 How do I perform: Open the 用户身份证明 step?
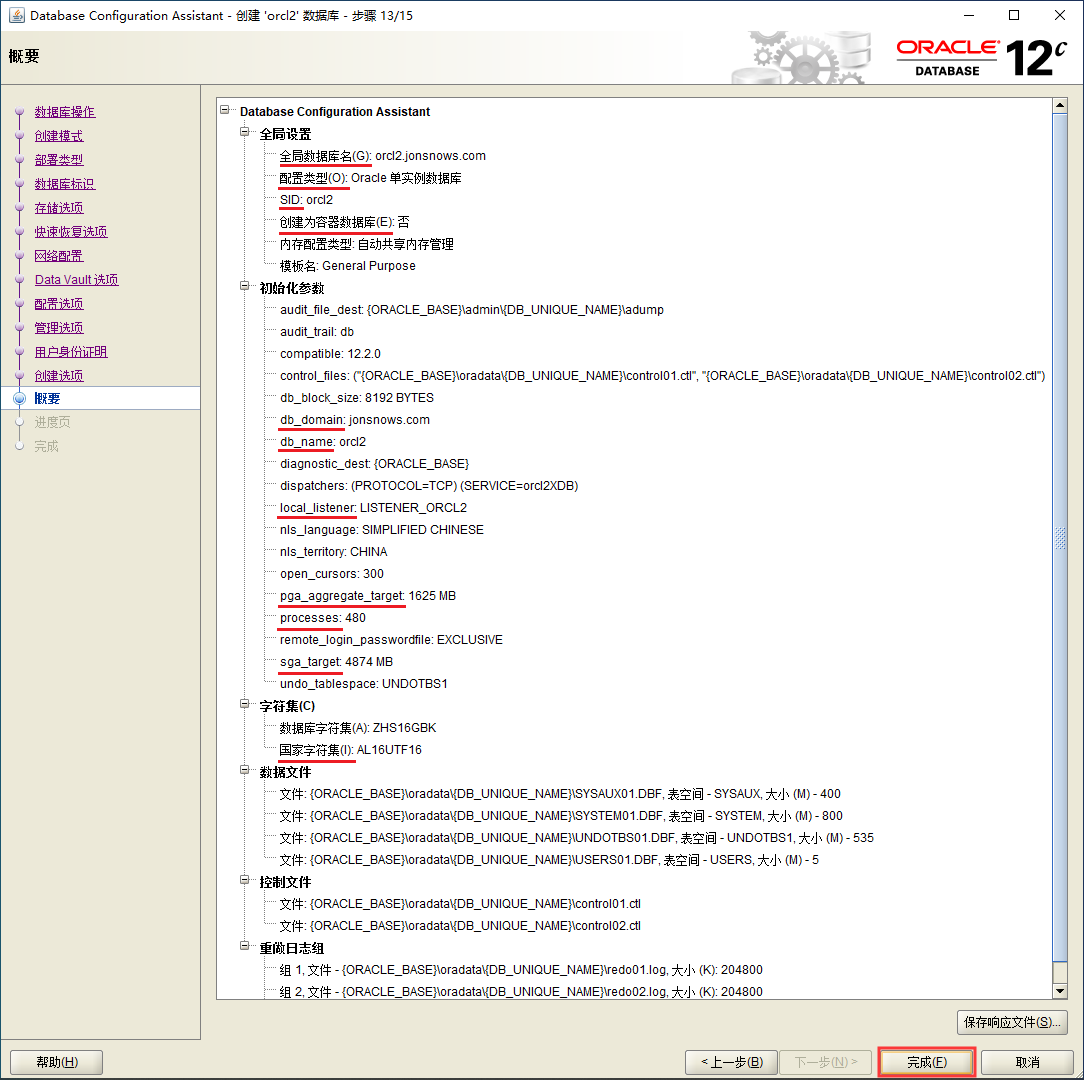pyautogui.click(x=71, y=352)
